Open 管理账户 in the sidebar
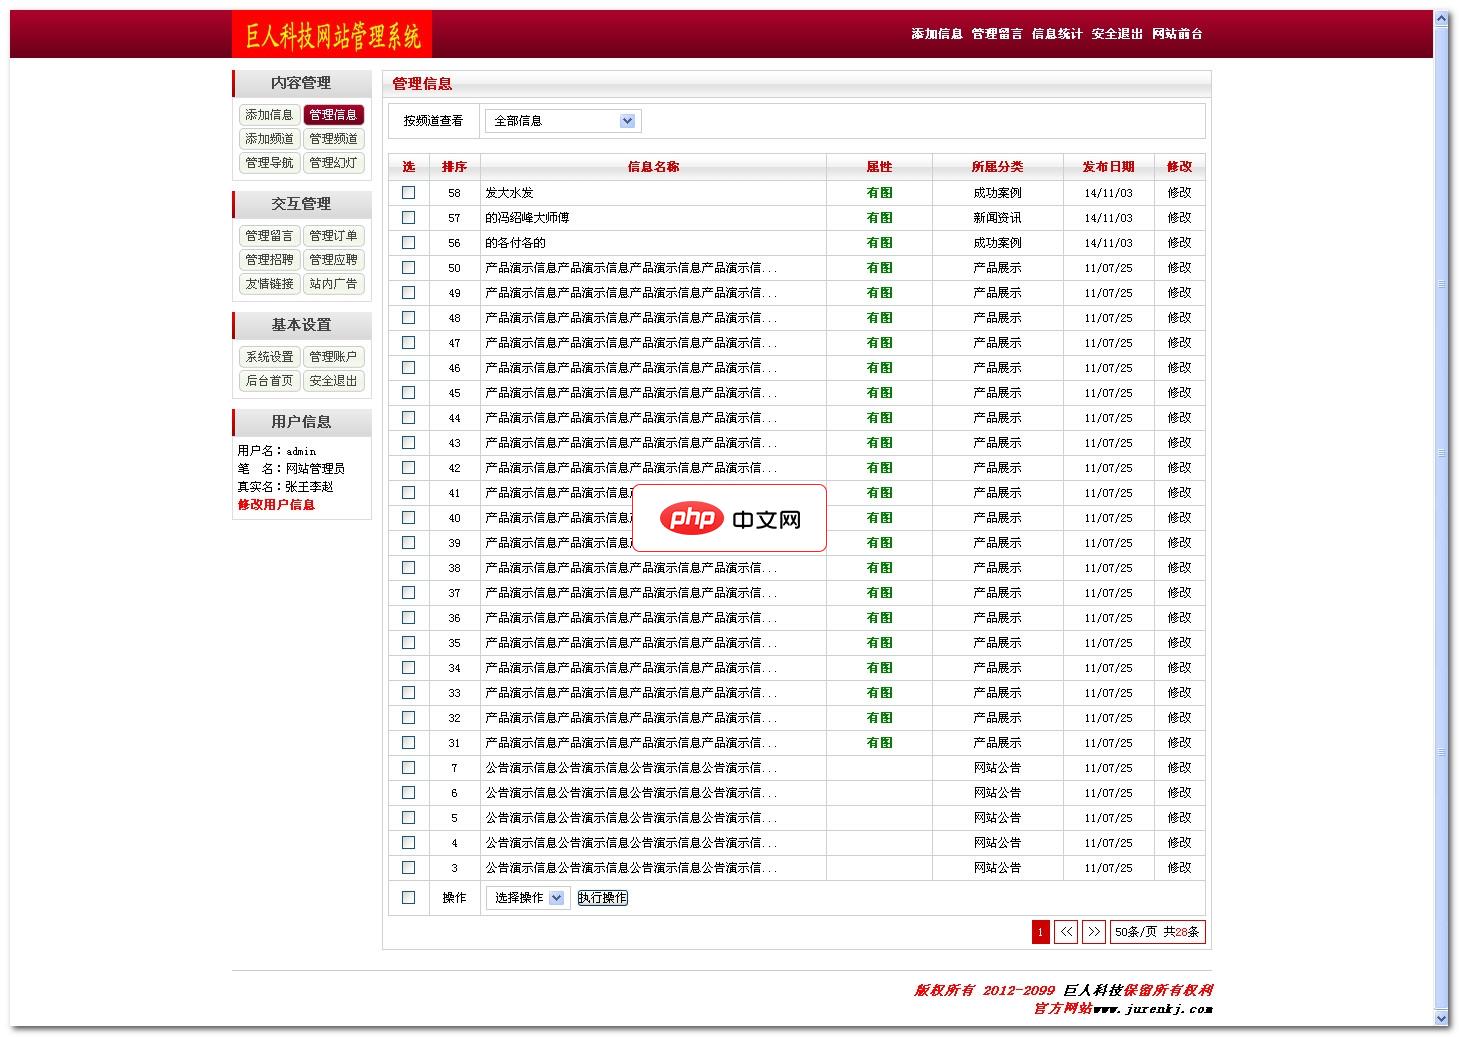This screenshot has height=1037, width=1459. coord(333,357)
